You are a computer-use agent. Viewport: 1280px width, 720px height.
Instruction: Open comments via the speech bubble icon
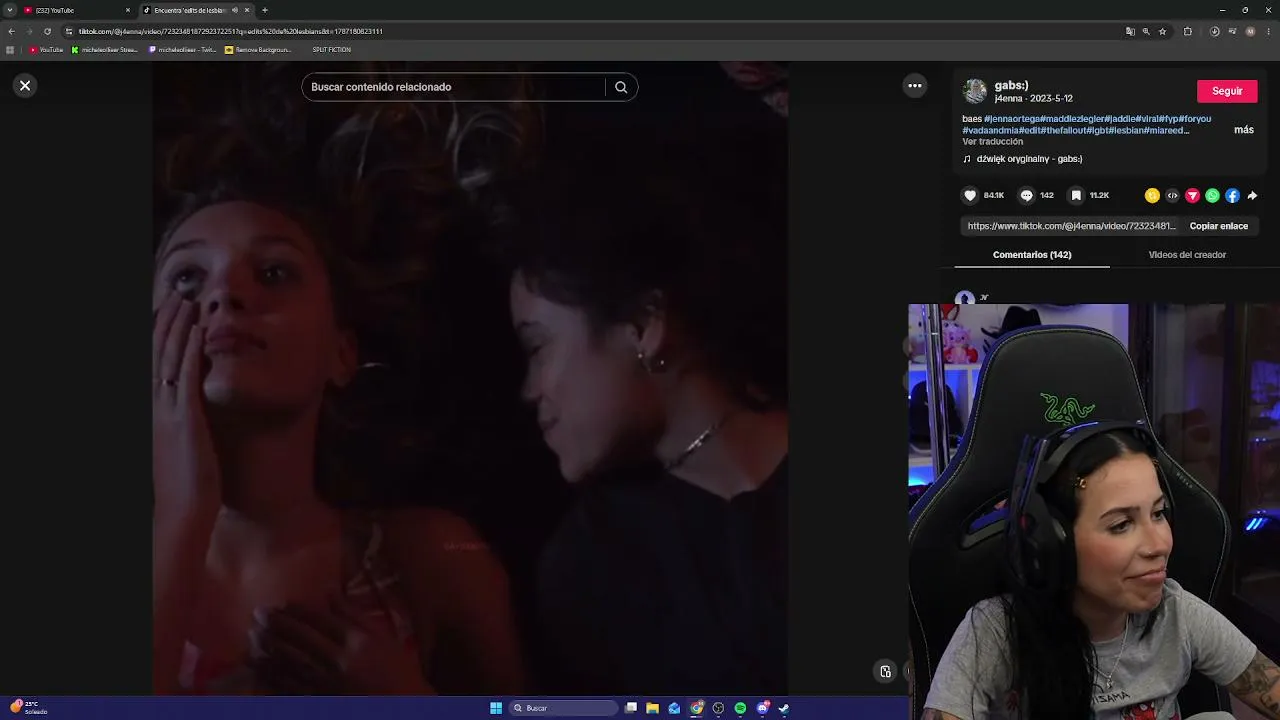(1026, 196)
